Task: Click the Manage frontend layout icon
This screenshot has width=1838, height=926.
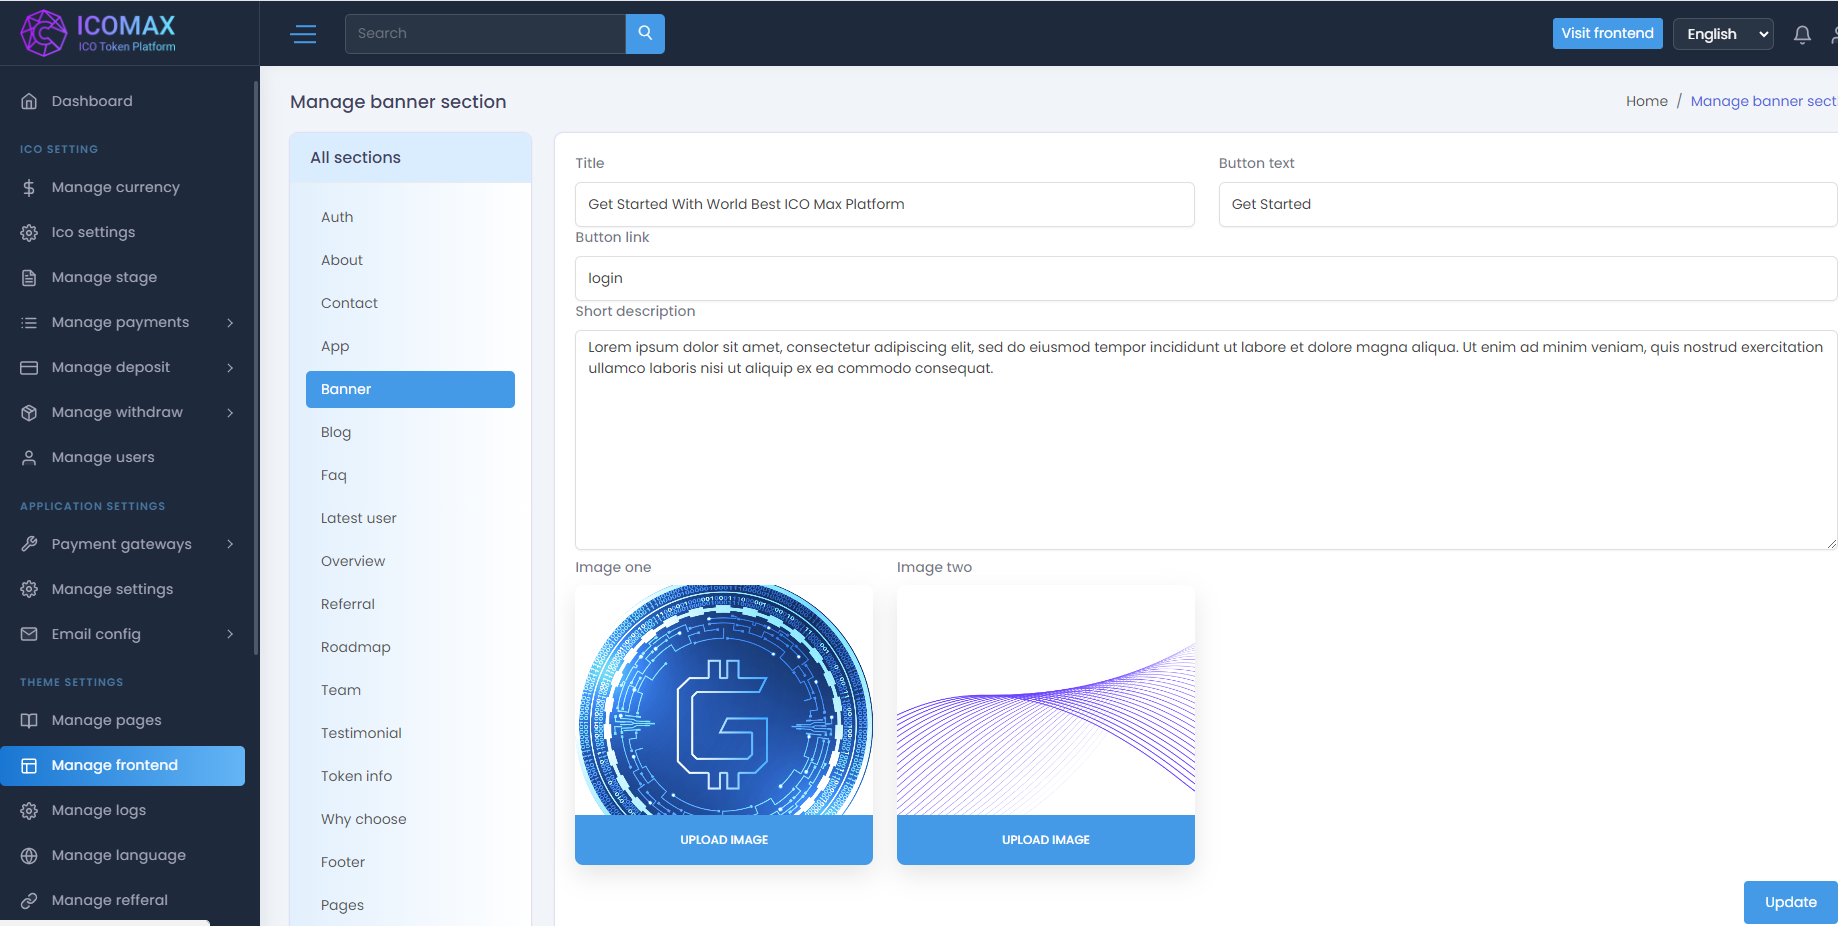Action: [x=29, y=765]
